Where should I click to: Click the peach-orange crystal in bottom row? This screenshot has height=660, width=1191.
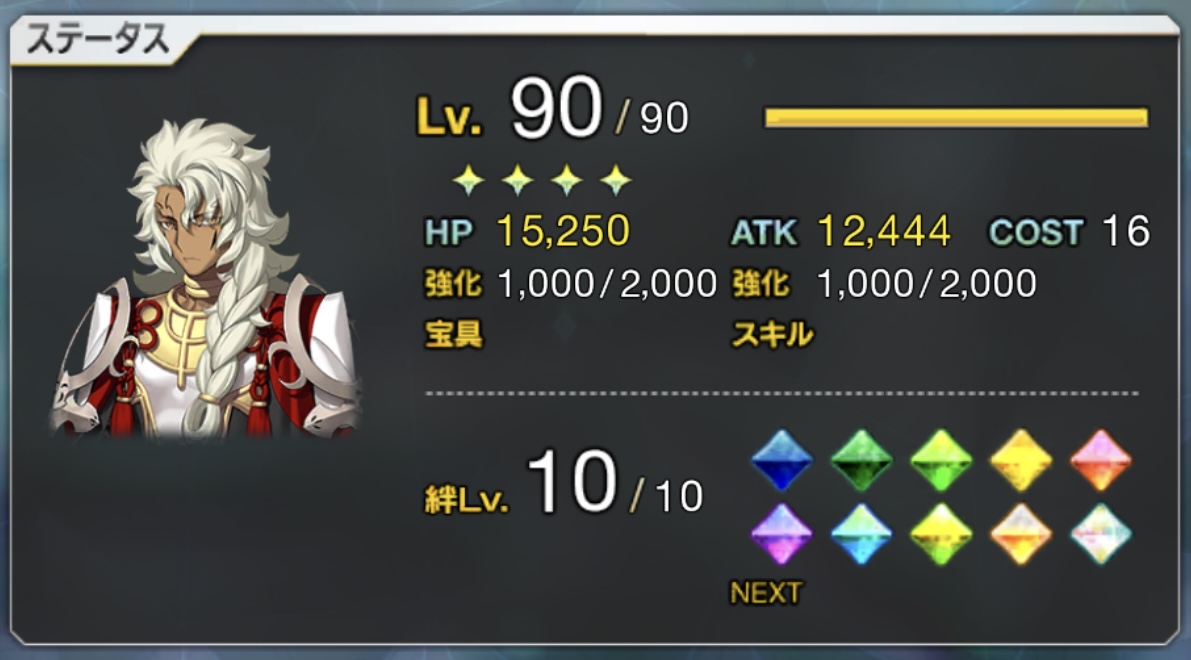point(1021,534)
